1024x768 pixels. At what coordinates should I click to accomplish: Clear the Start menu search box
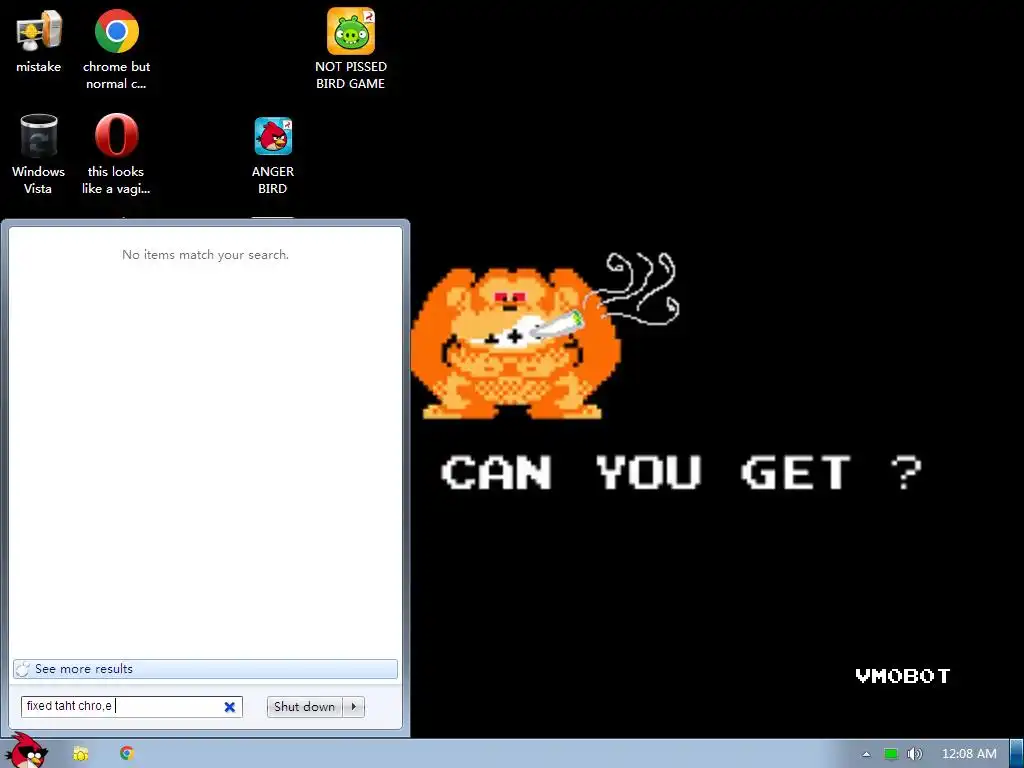(x=230, y=707)
